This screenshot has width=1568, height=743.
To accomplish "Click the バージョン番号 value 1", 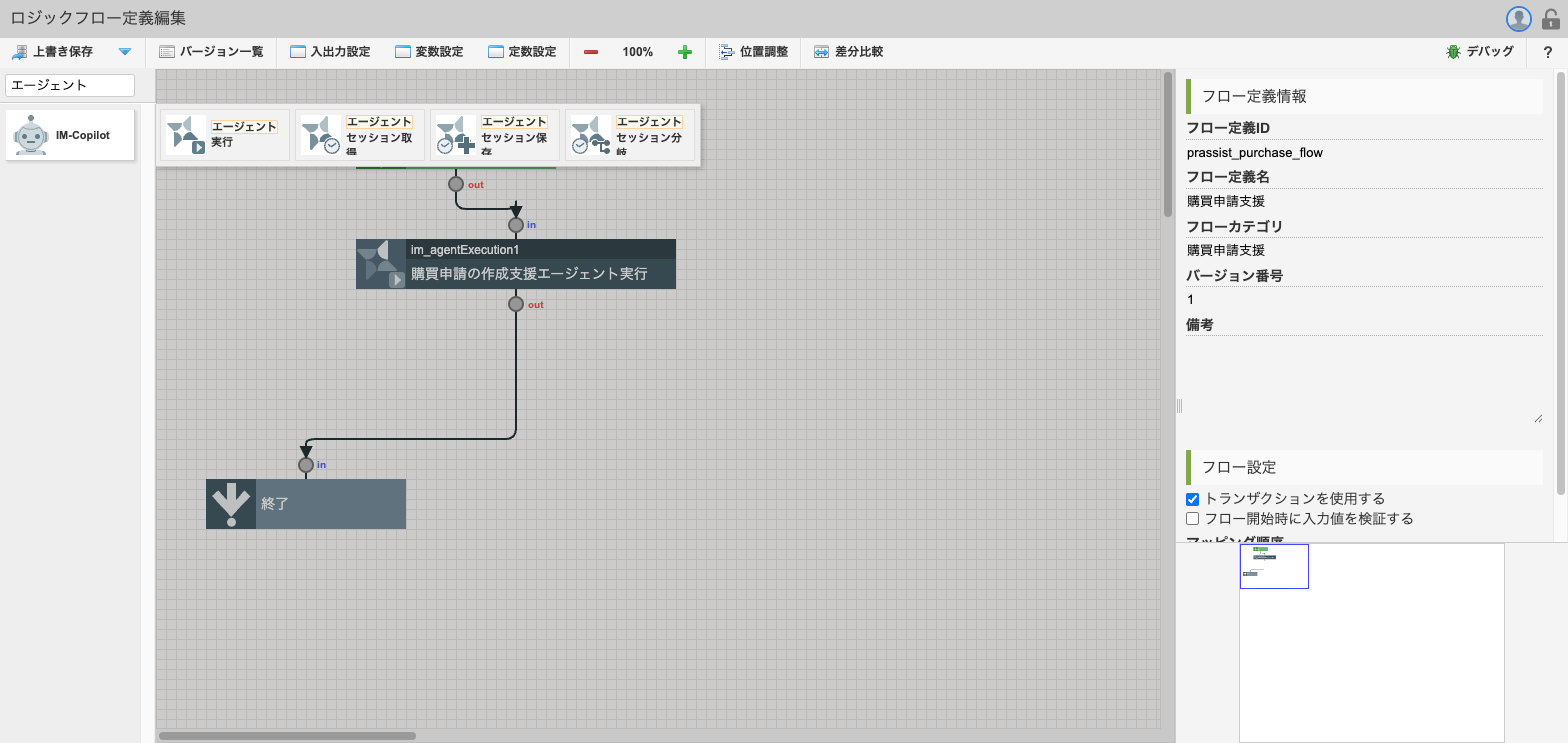I will pyautogui.click(x=1190, y=299).
